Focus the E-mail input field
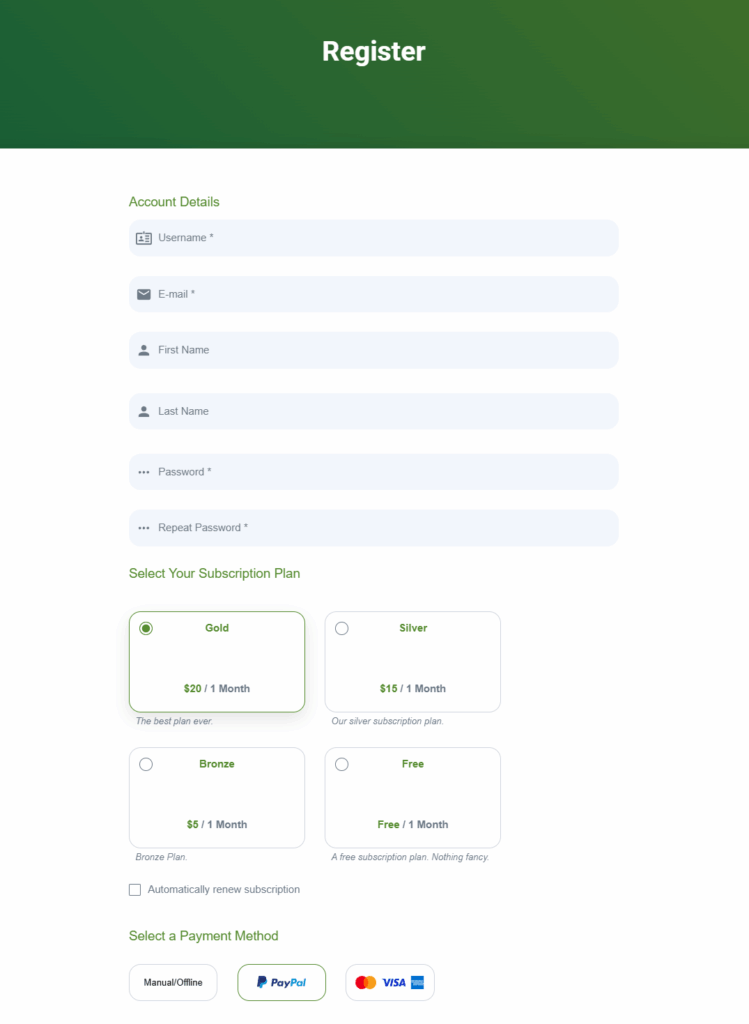Image resolution: width=749 pixels, height=1024 pixels. pos(374,295)
